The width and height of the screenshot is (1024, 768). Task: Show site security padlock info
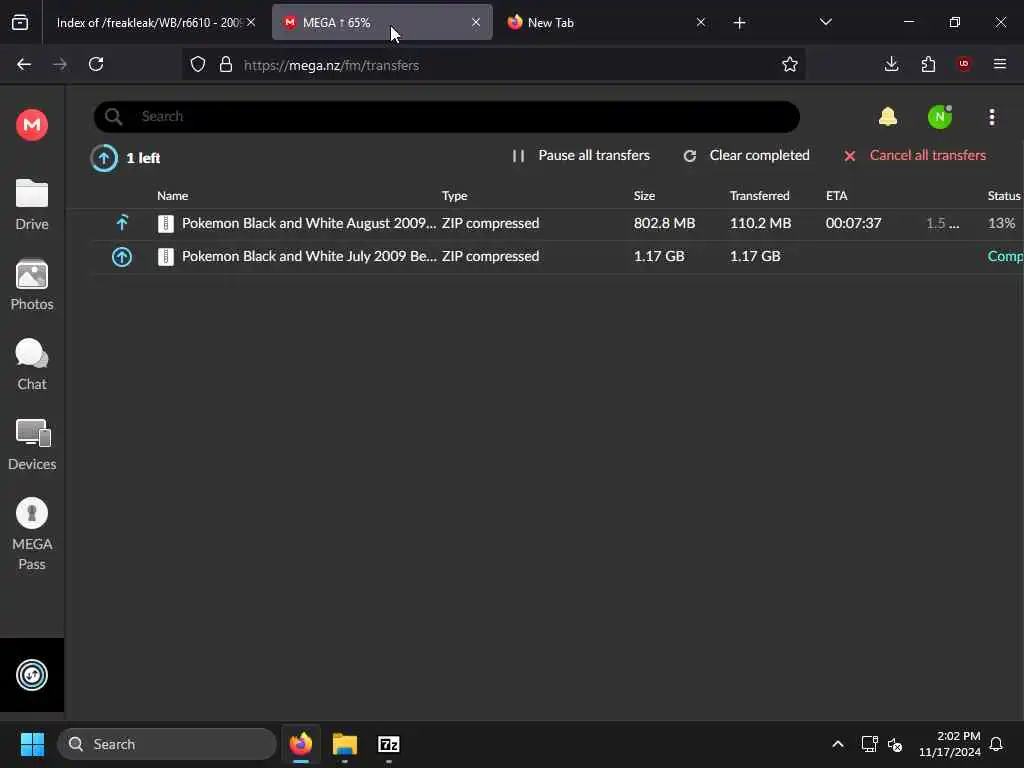[226, 64]
